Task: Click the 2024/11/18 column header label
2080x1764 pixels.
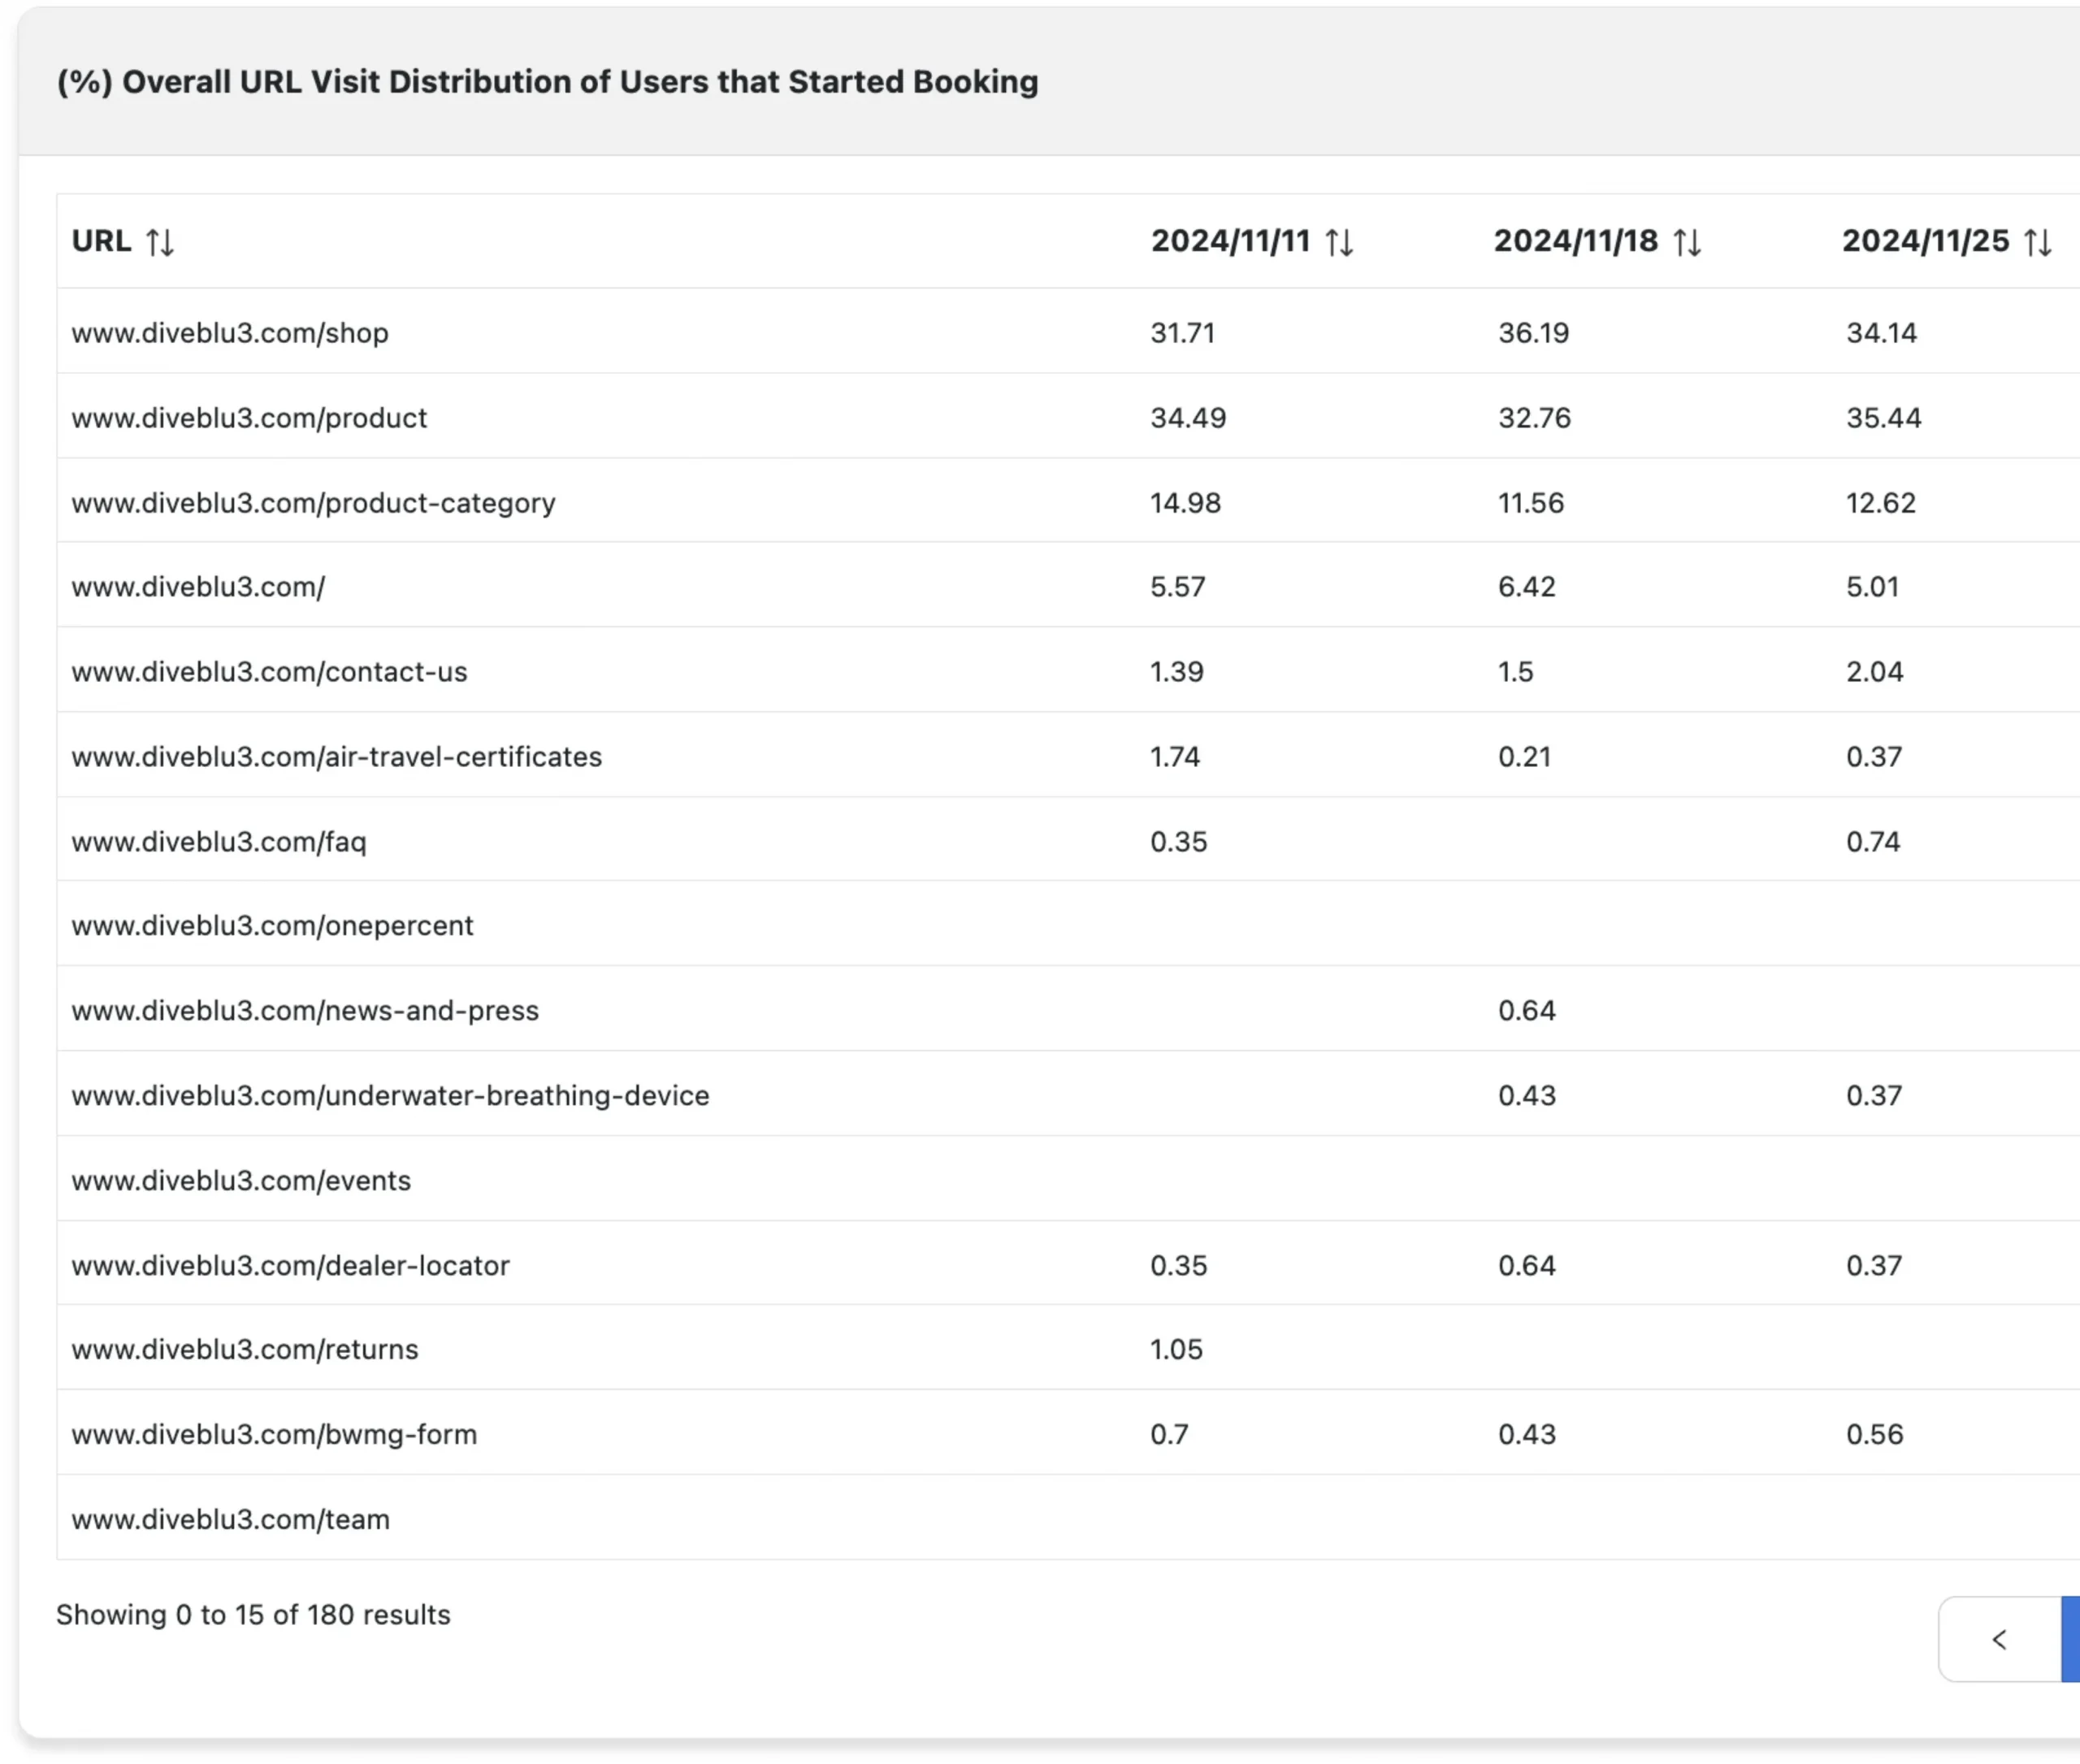Action: 1575,241
